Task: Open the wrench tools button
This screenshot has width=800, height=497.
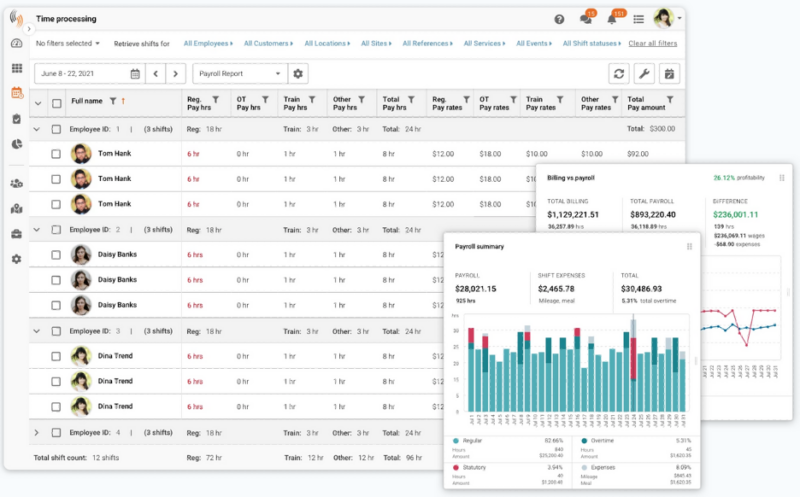Action: tap(645, 74)
